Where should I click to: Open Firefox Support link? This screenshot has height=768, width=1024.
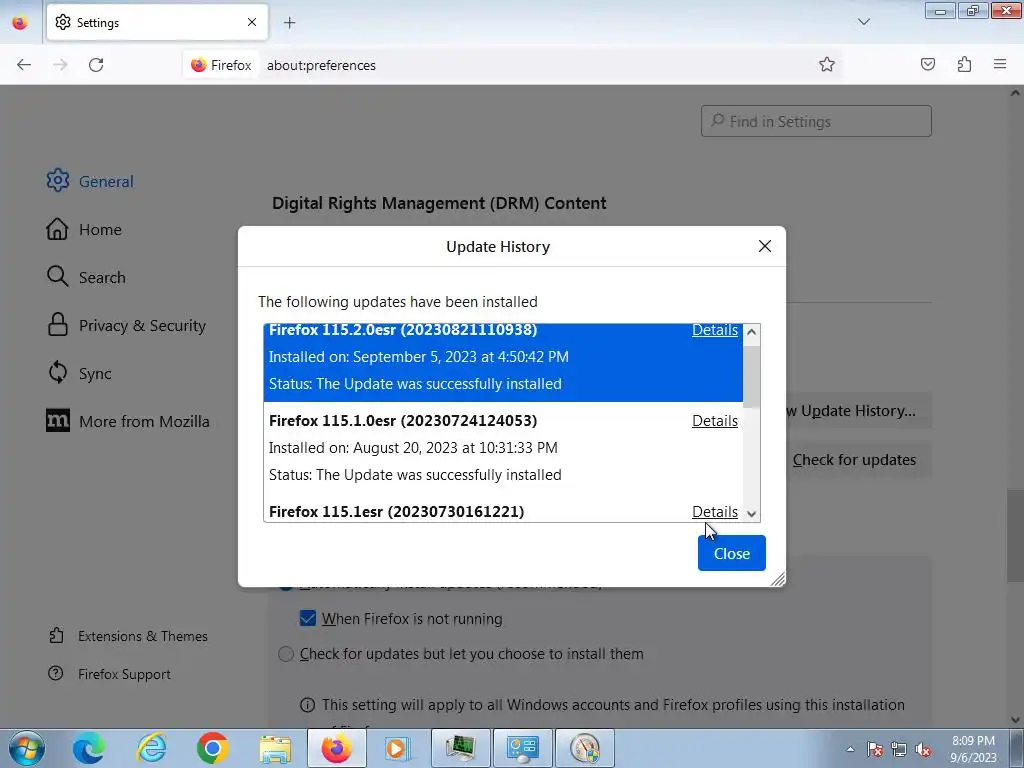coord(109,673)
